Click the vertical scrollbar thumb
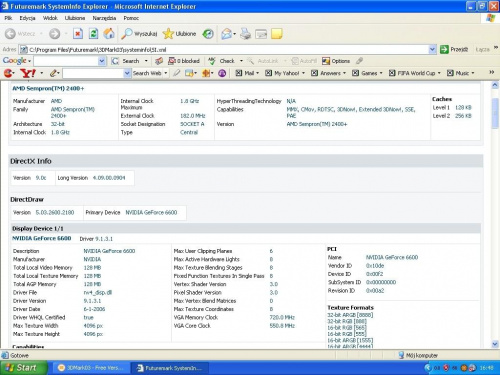500x375 pixels. (495, 113)
